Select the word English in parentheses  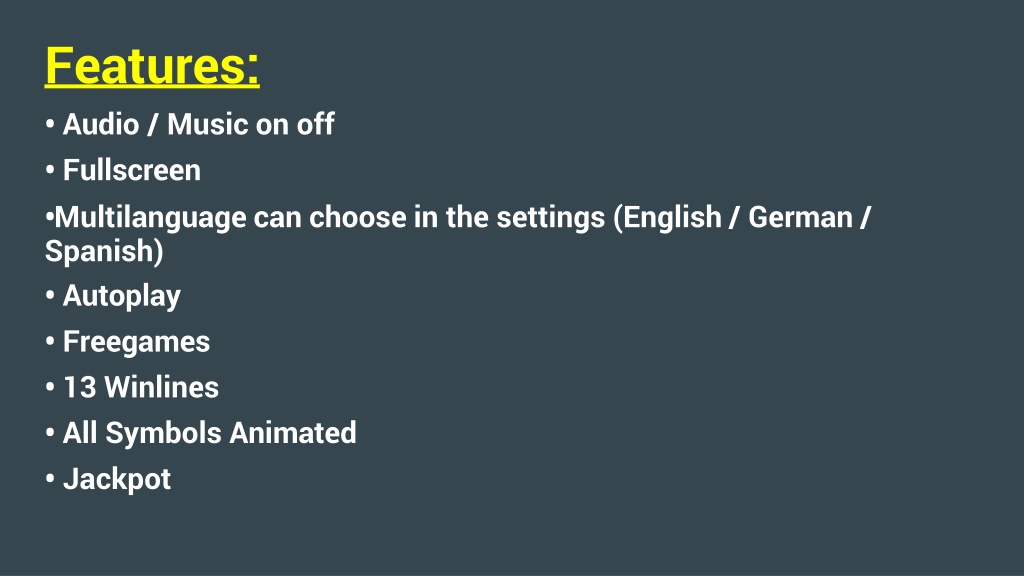[672, 217]
